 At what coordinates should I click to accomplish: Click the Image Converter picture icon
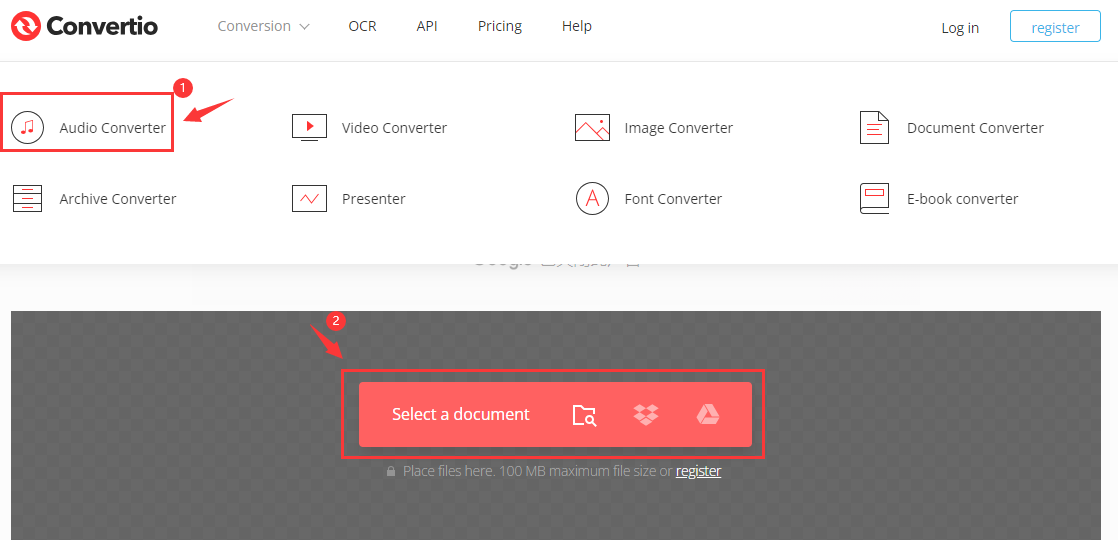pyautogui.click(x=592, y=127)
